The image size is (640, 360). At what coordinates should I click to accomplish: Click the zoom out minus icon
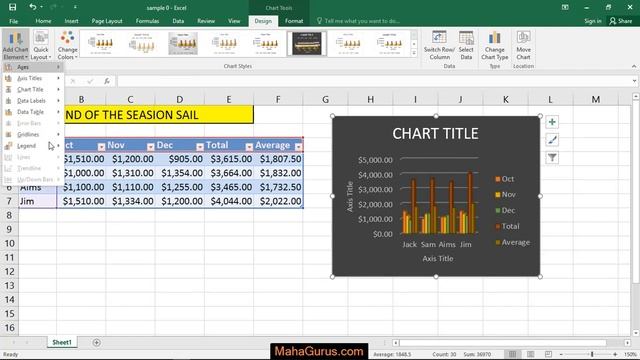(561, 354)
